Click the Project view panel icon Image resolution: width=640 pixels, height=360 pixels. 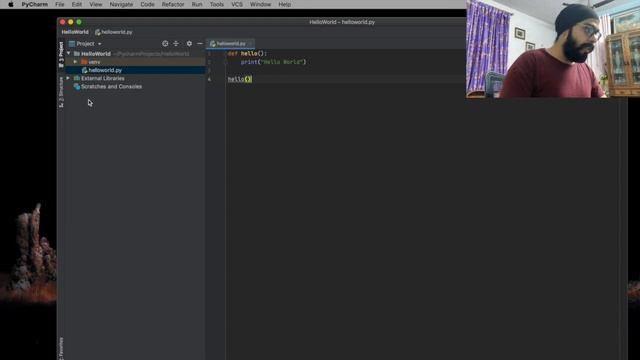[x=72, y=44]
